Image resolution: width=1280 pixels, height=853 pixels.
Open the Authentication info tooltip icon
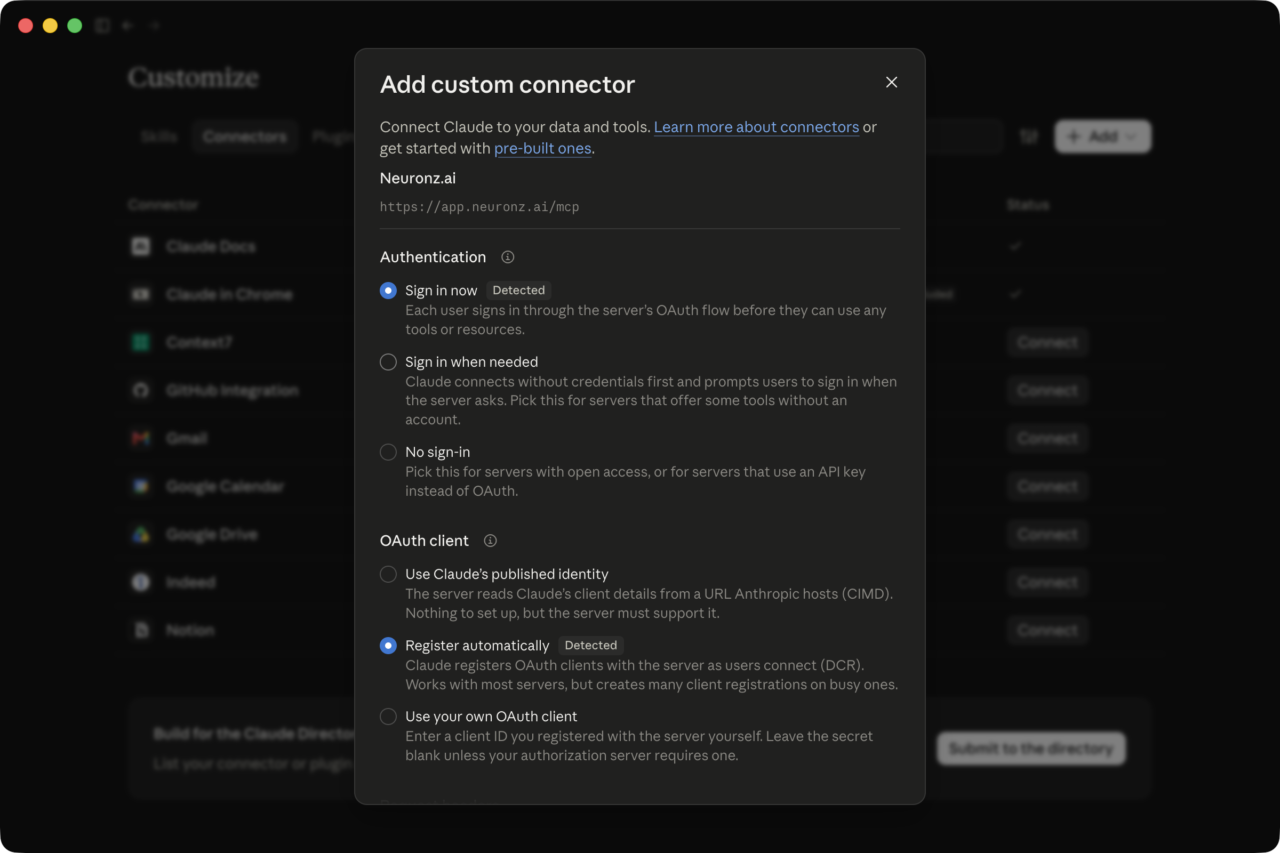point(507,257)
